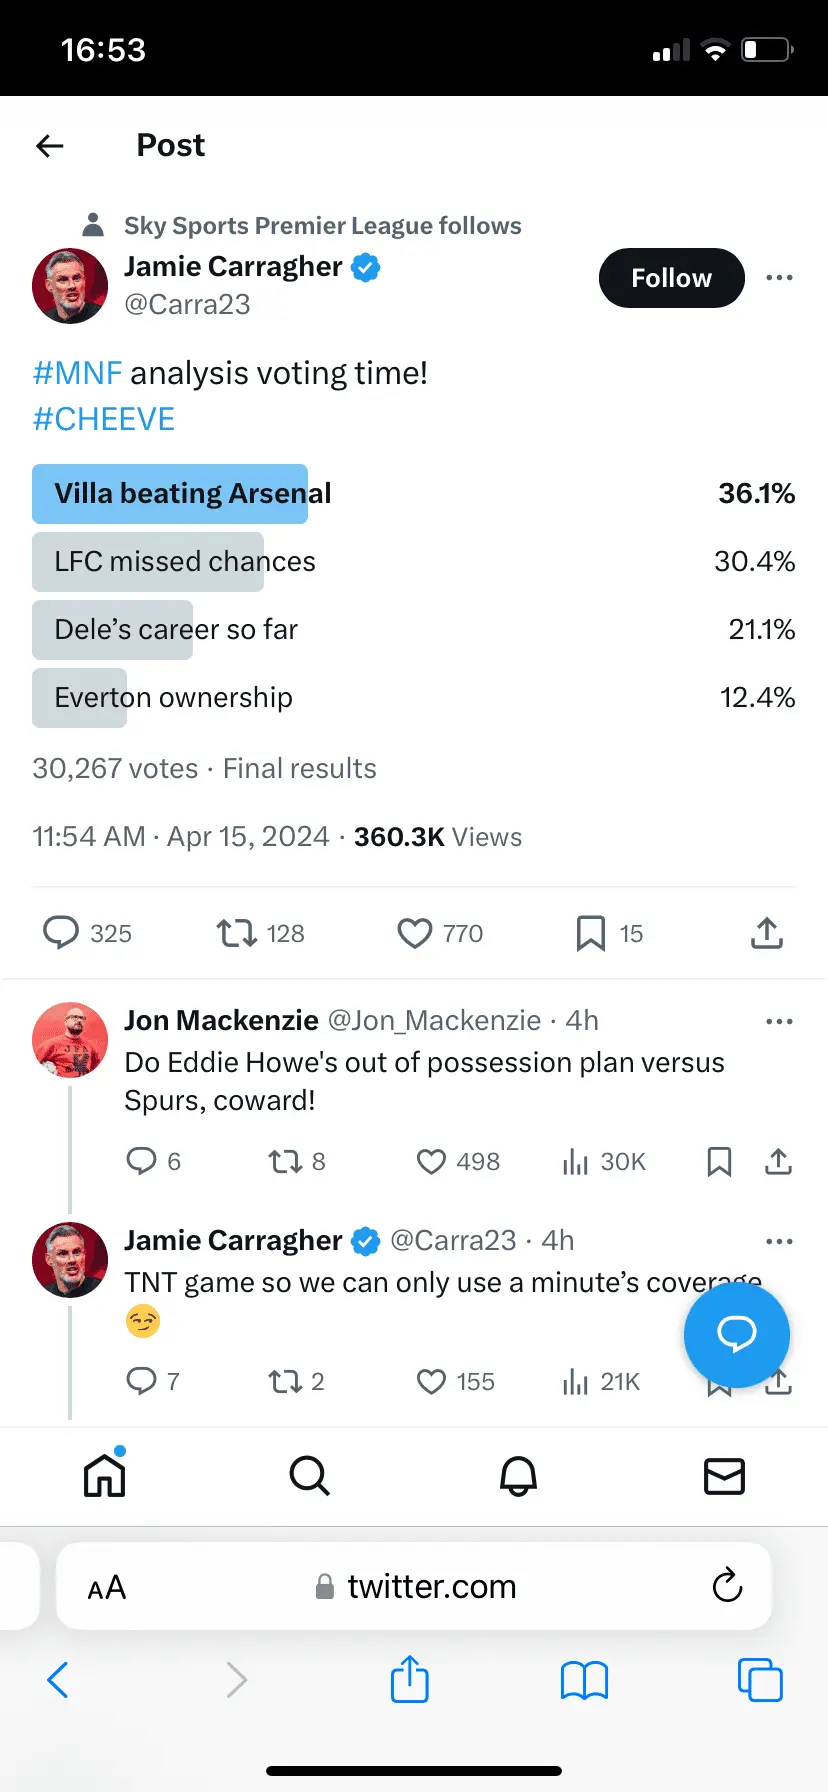The image size is (828, 1792).
Task: Open more options for main post
Action: coord(779,278)
